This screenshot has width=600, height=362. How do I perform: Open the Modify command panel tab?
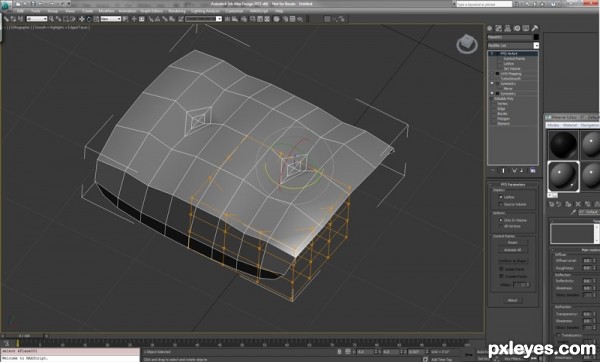click(x=499, y=28)
